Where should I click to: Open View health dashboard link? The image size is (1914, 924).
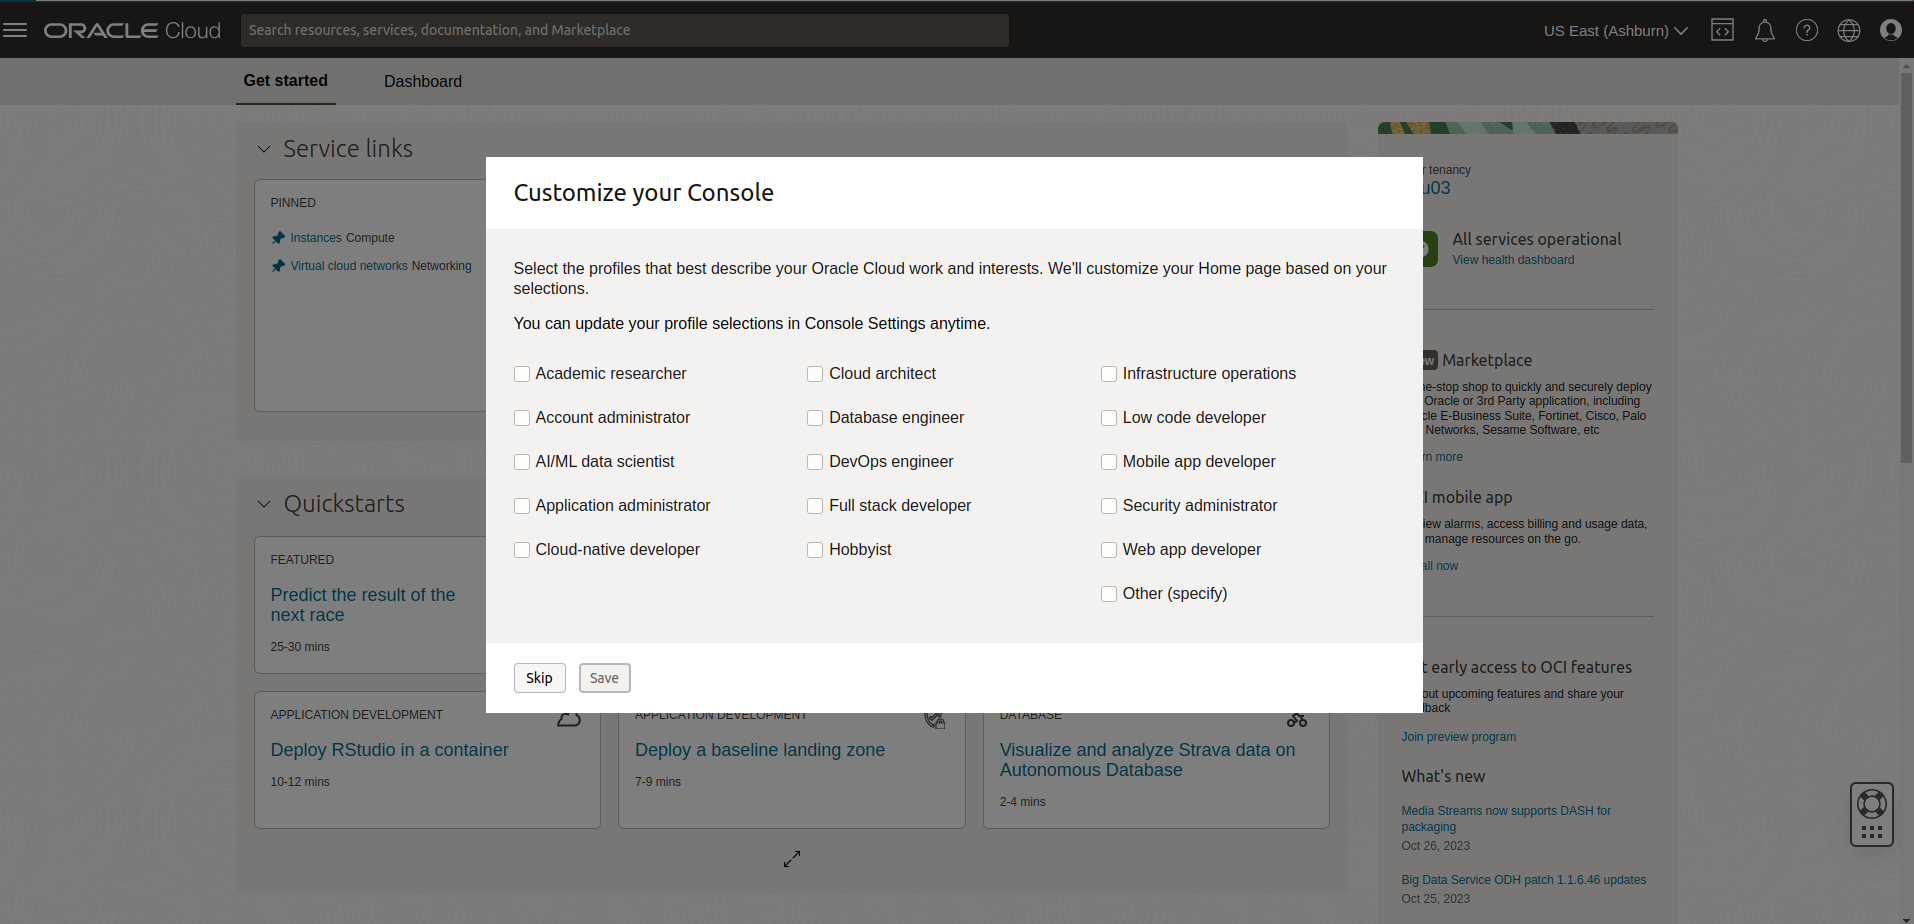coord(1513,260)
